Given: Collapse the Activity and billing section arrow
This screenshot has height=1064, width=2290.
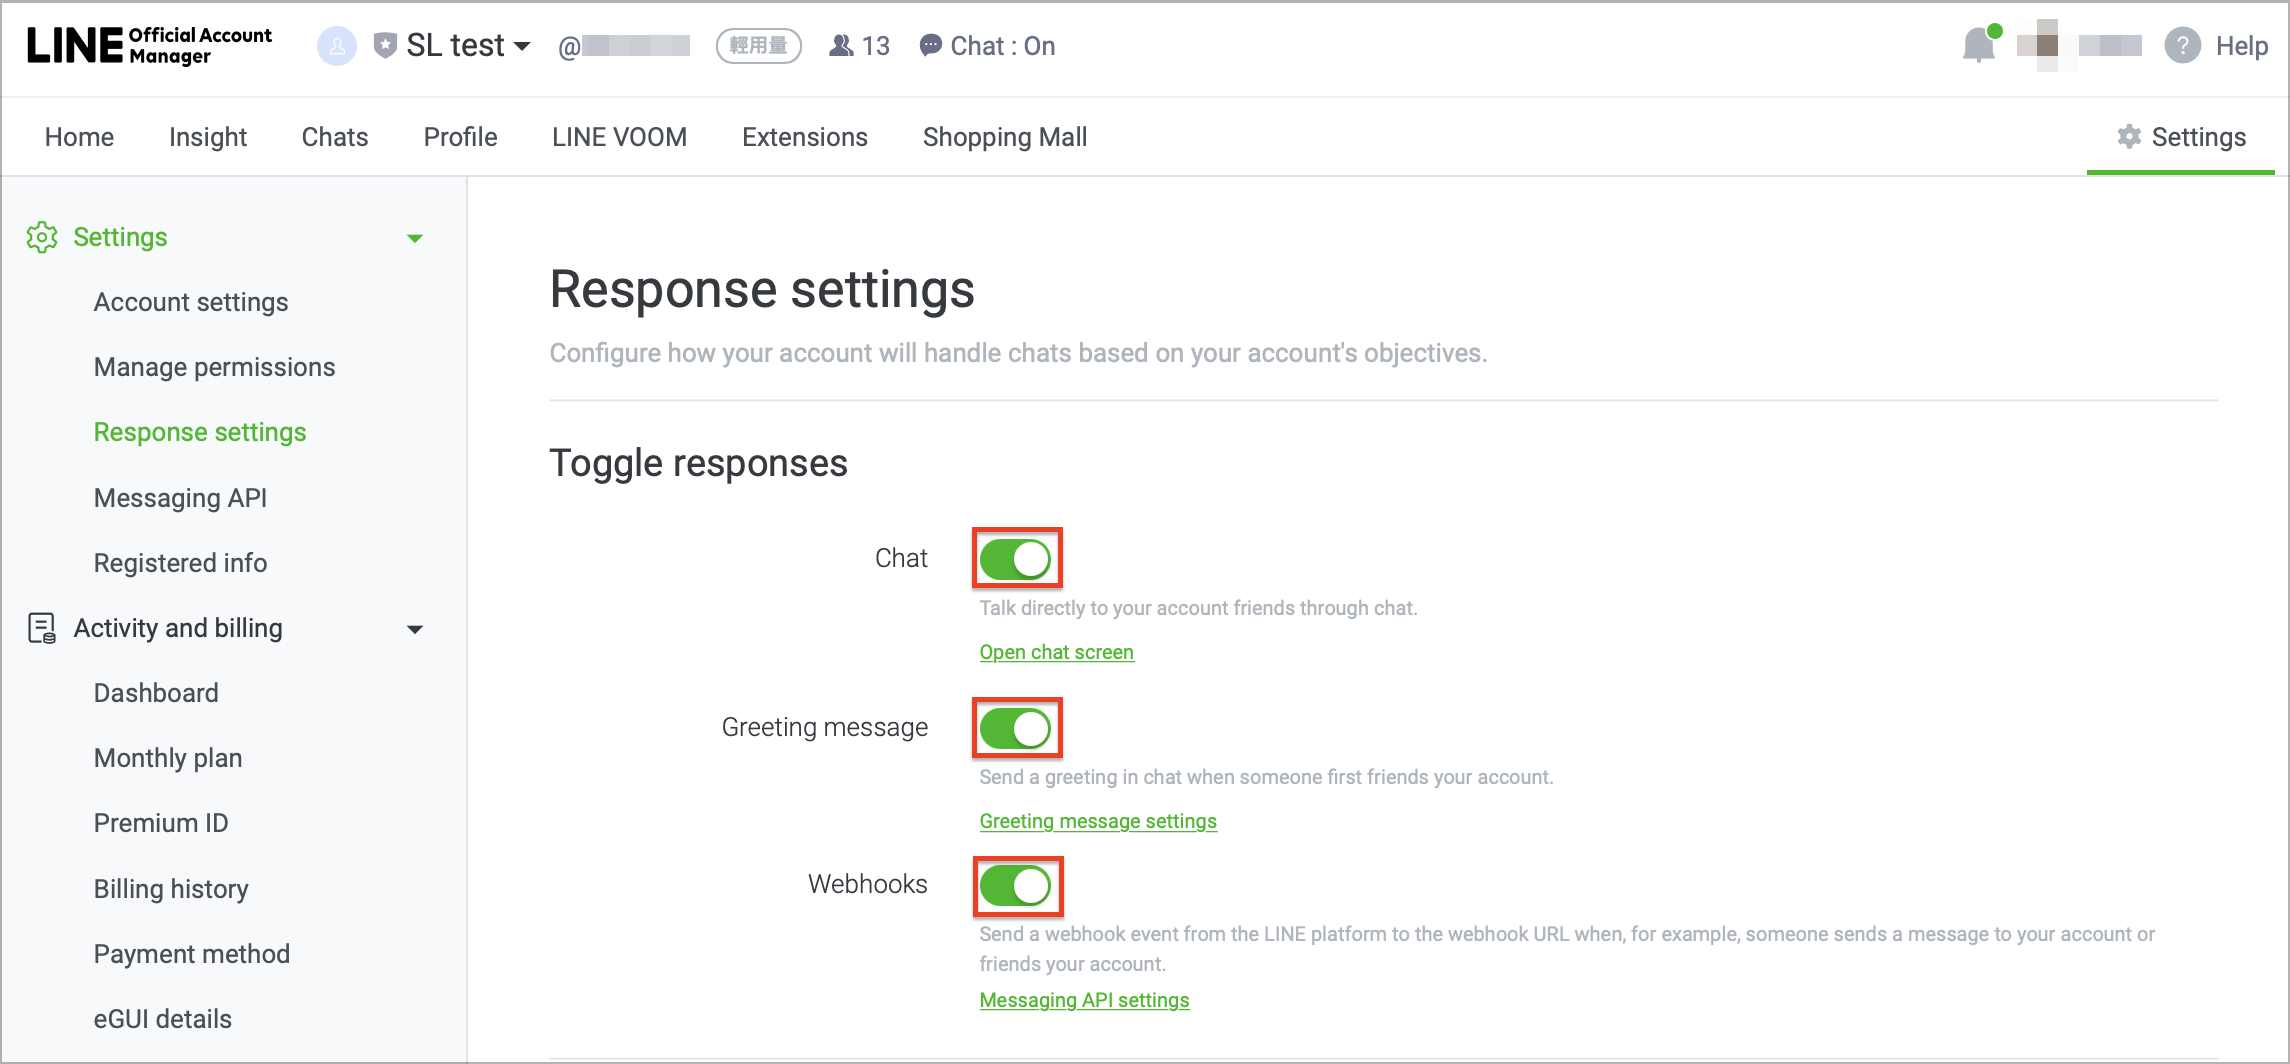Looking at the screenshot, I should (x=415, y=629).
